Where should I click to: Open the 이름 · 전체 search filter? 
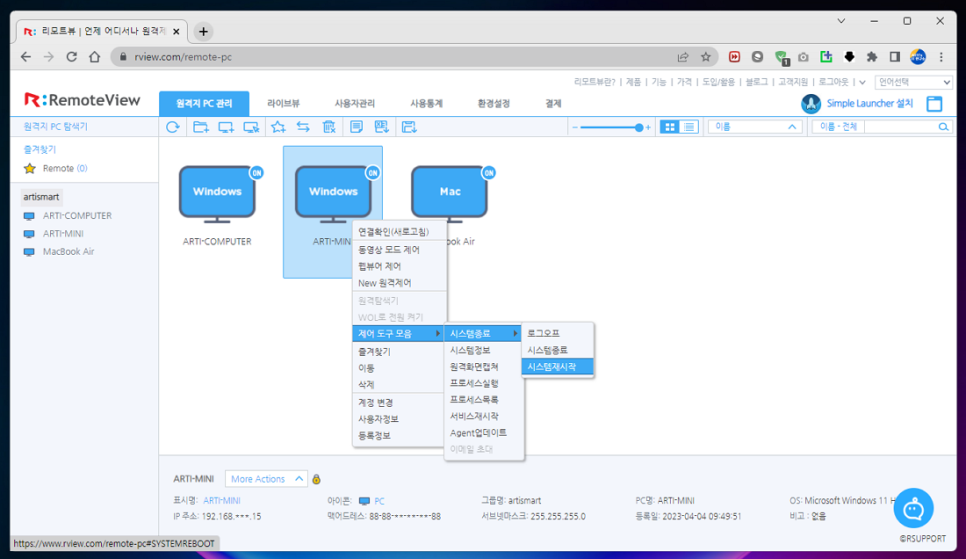coord(838,127)
